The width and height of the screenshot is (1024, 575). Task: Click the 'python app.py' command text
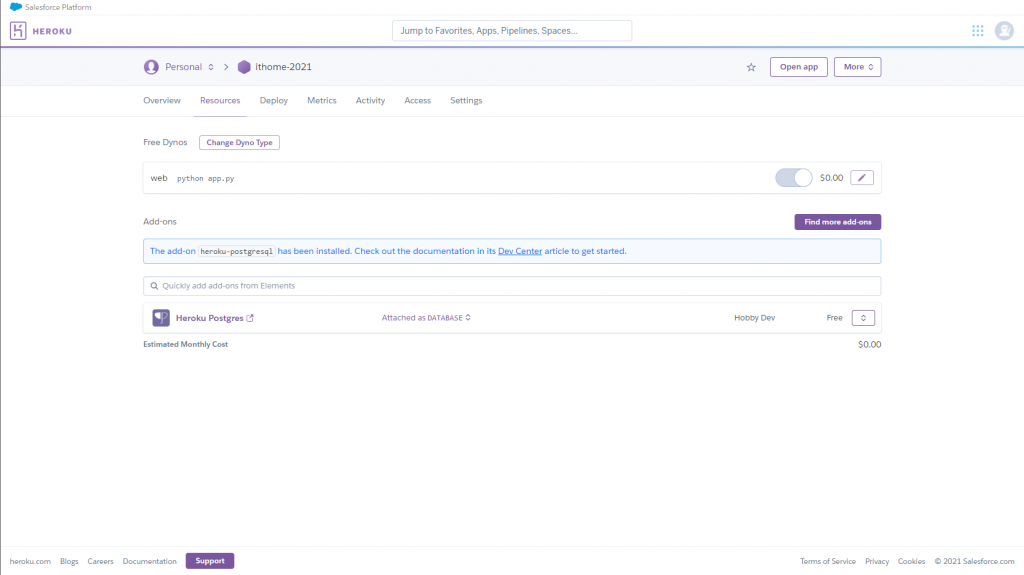pyautogui.click(x=206, y=178)
